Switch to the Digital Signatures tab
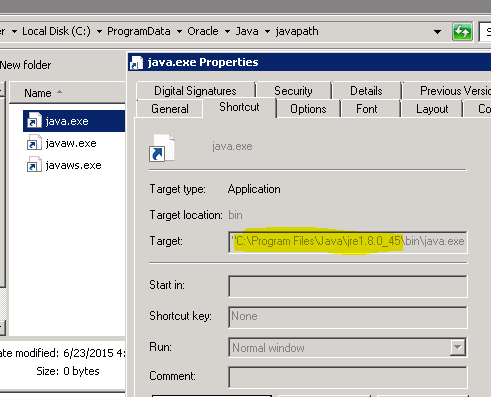 tap(195, 91)
